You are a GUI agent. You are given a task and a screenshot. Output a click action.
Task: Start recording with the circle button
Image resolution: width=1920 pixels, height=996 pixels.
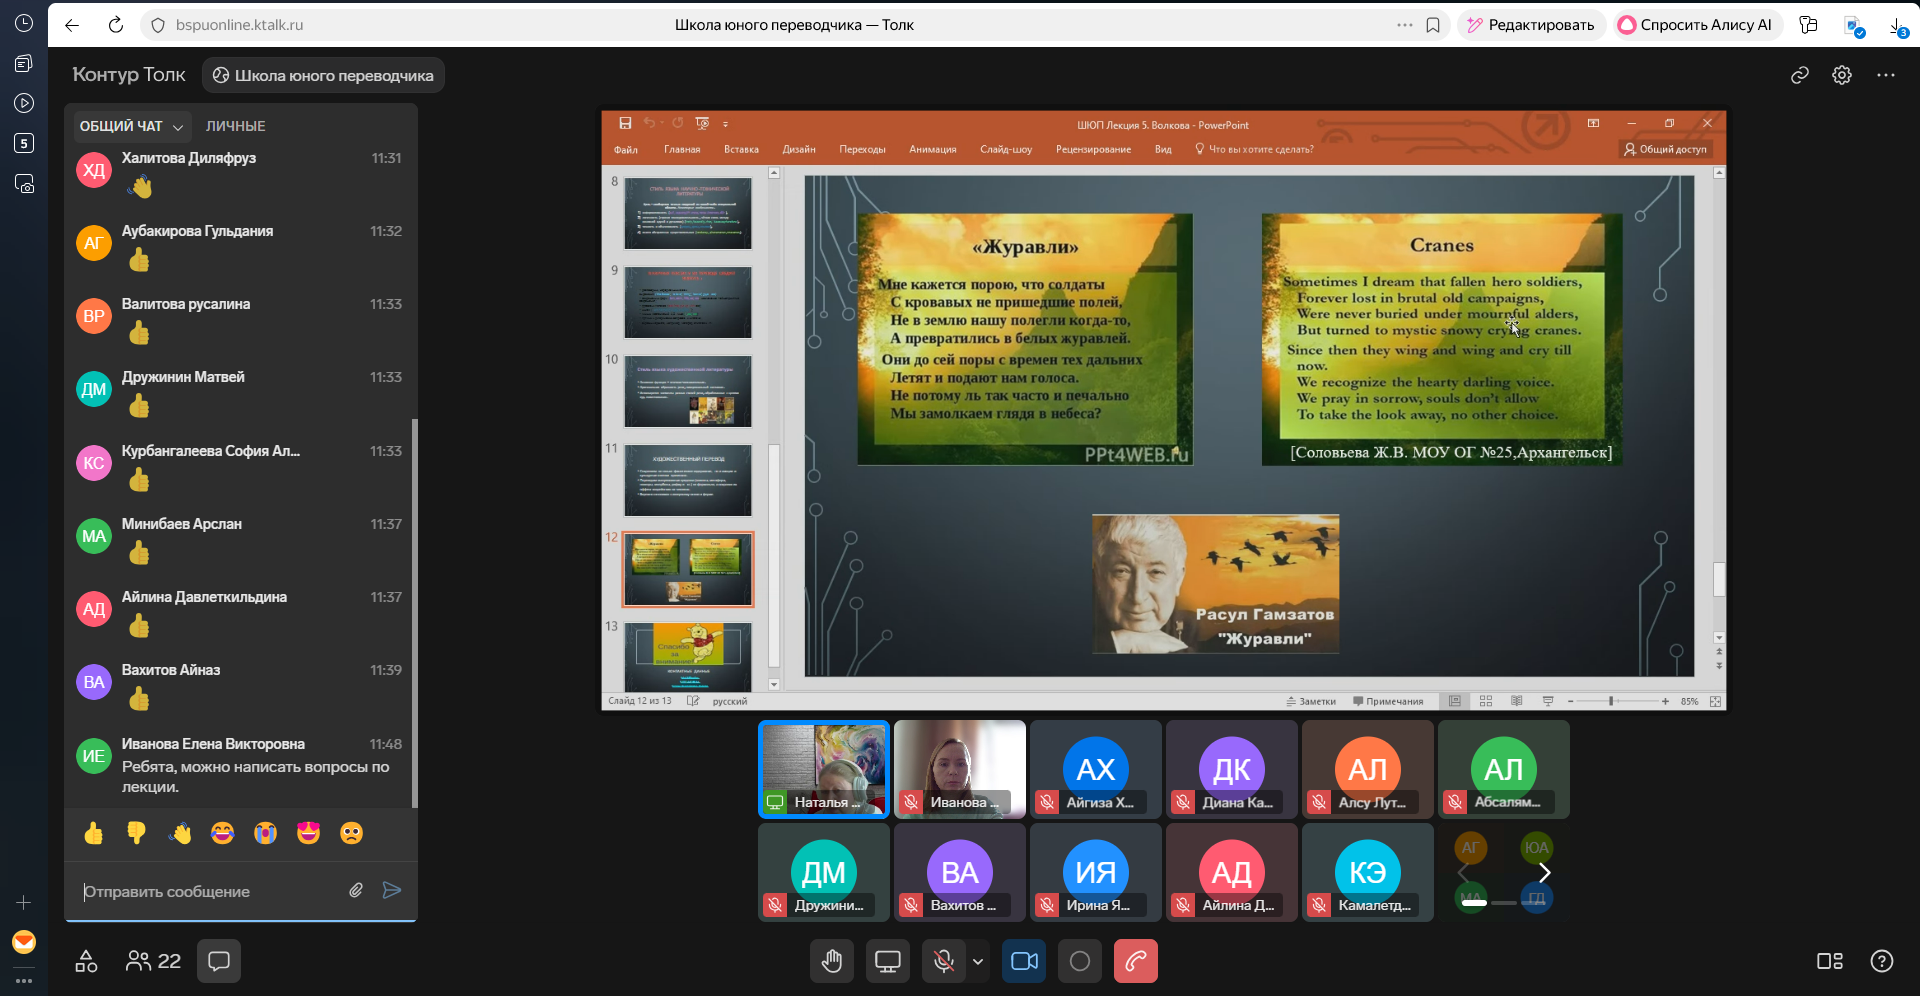click(1079, 961)
